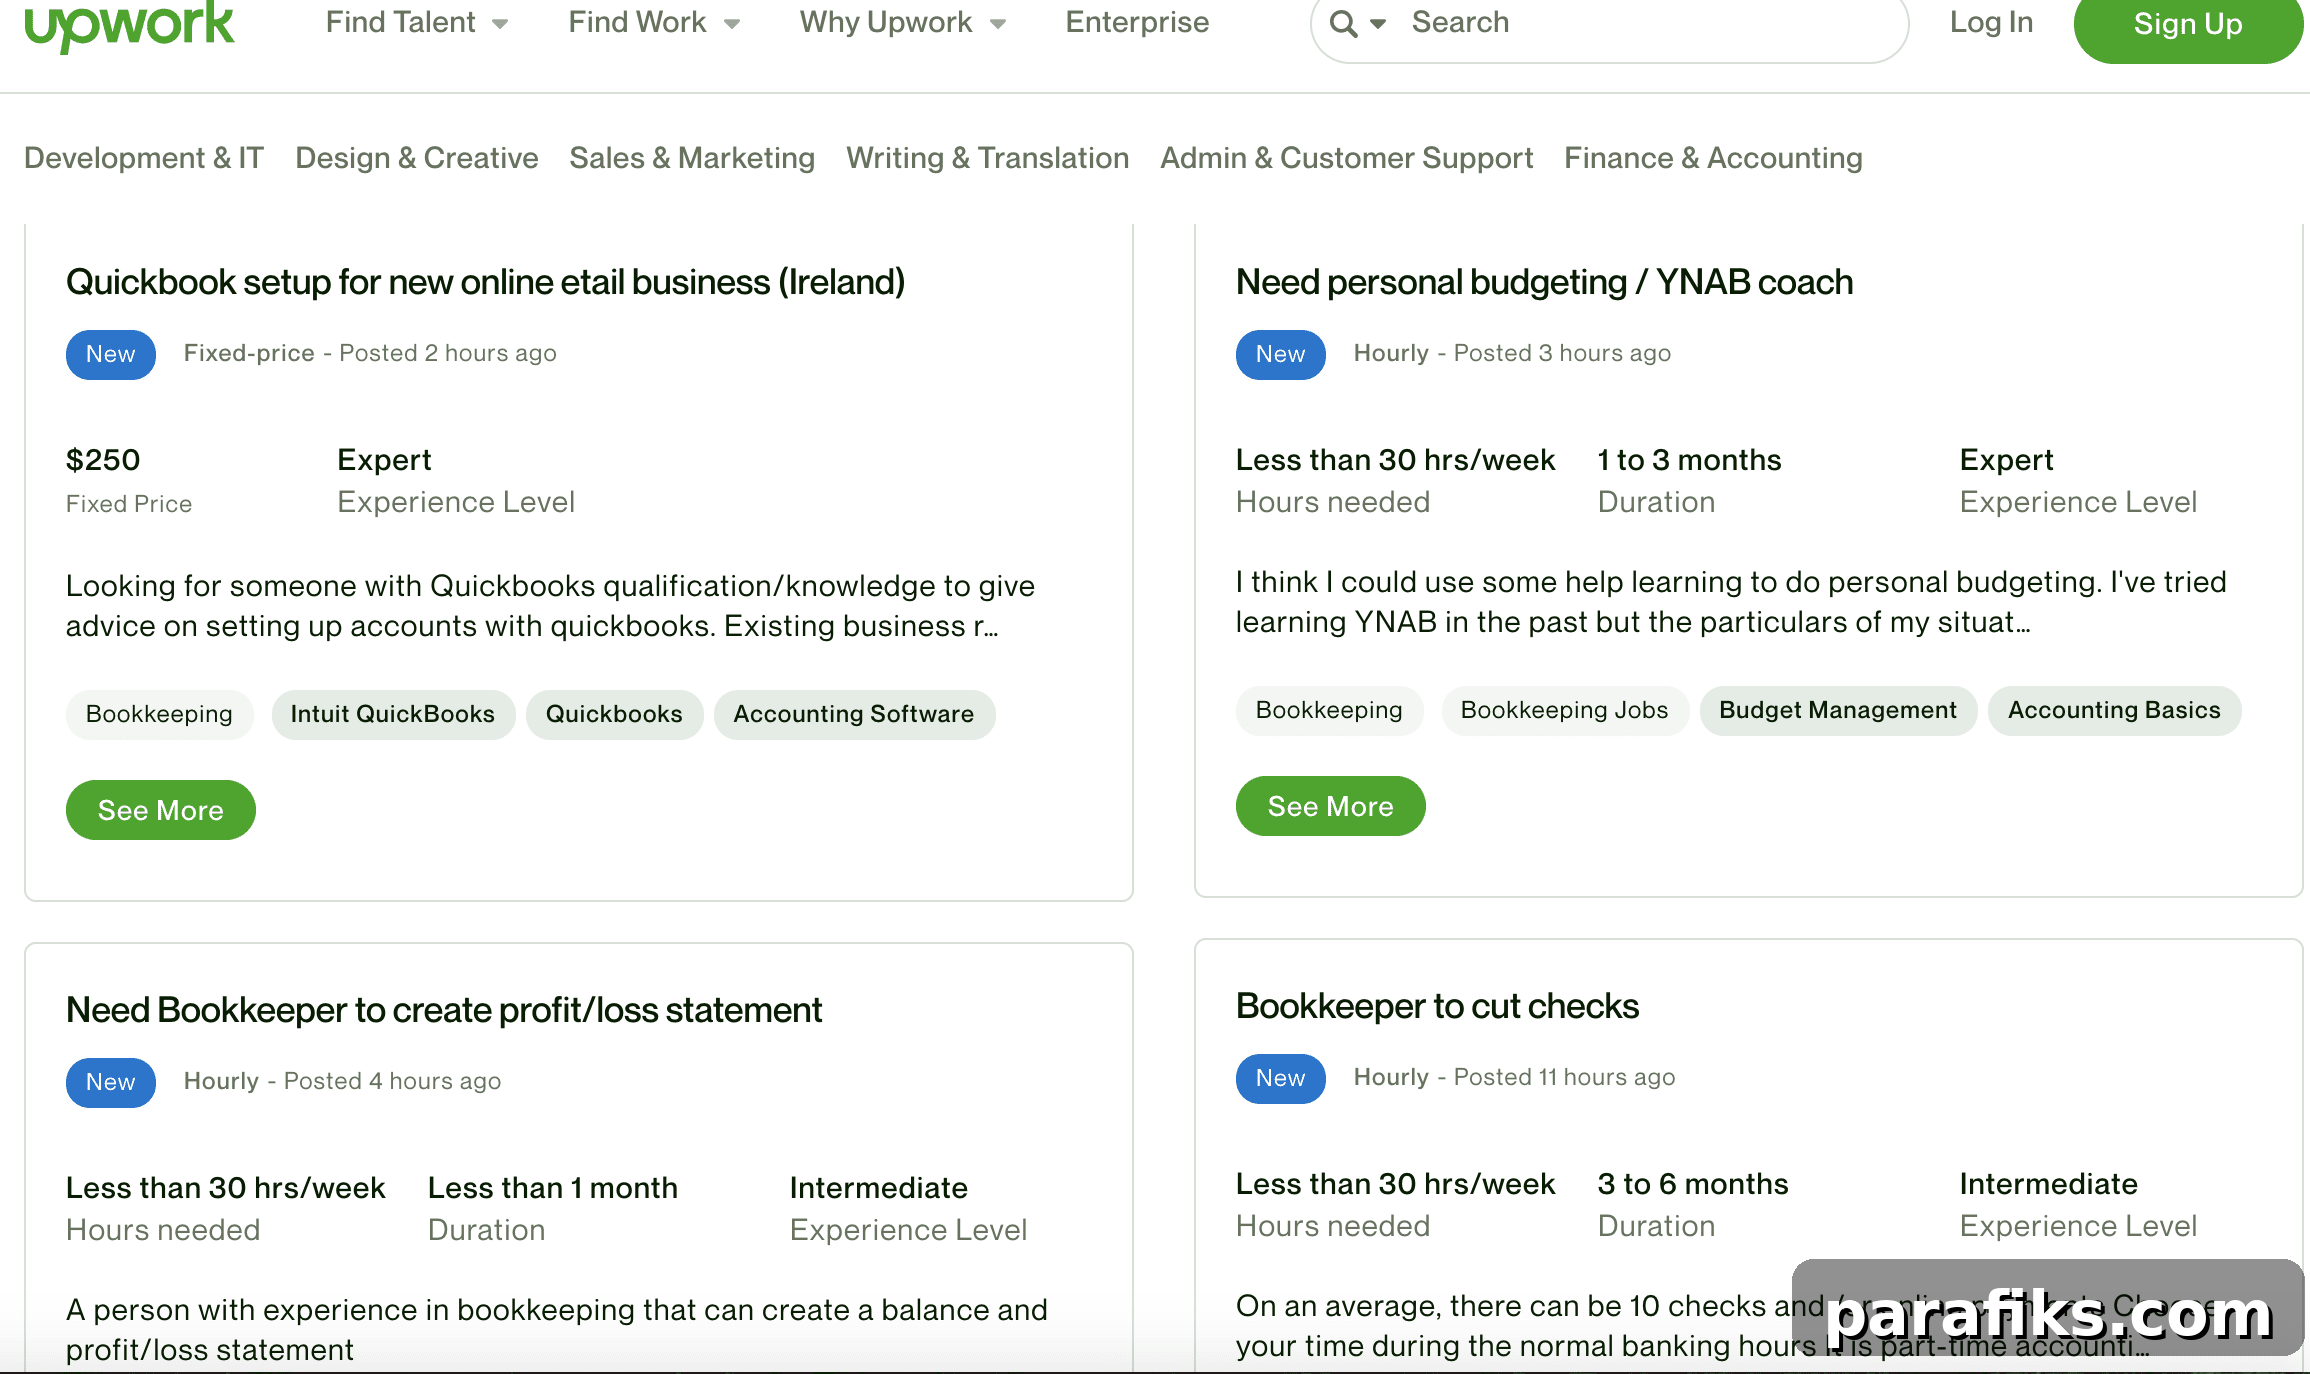Image resolution: width=2310 pixels, height=1374 pixels.
Task: Click the search magnifier icon
Action: click(1343, 23)
